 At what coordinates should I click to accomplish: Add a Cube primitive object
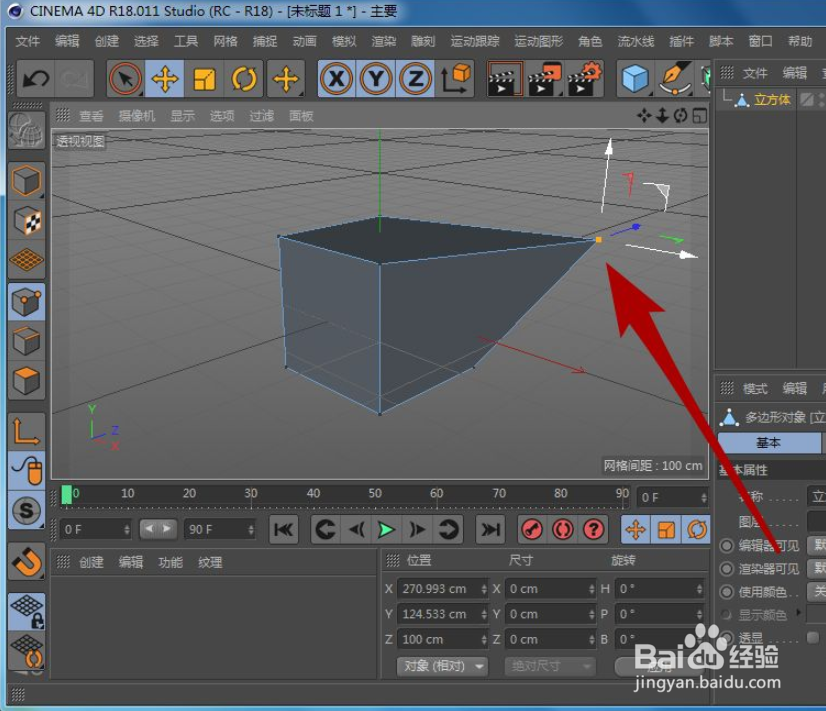tap(635, 79)
